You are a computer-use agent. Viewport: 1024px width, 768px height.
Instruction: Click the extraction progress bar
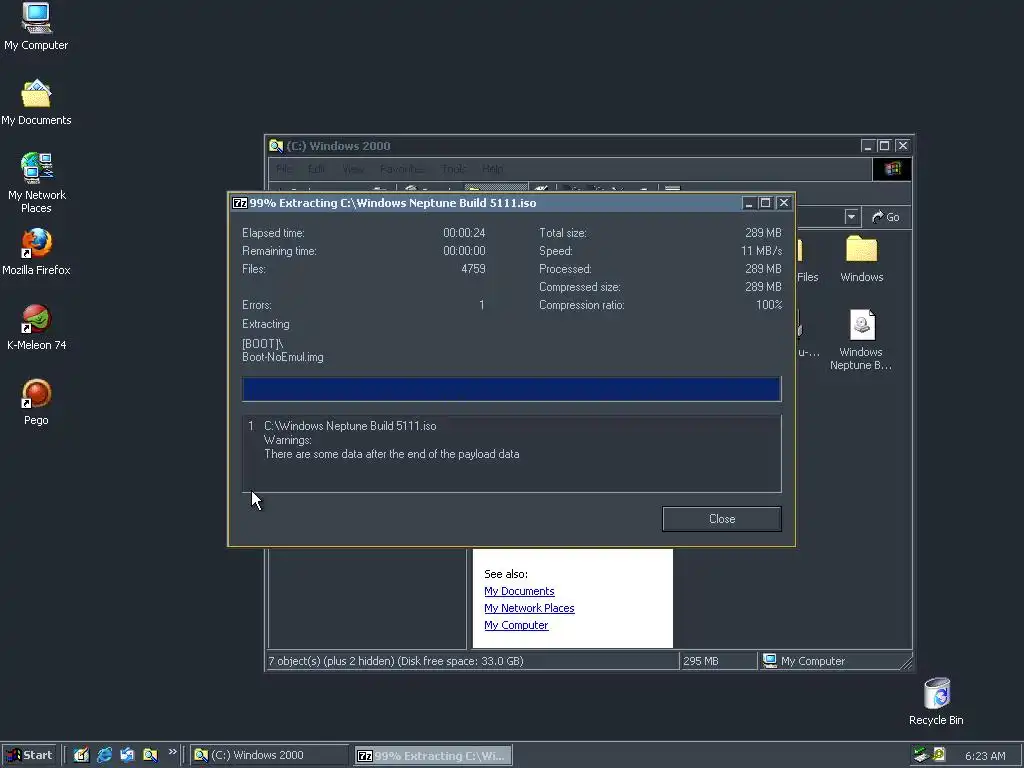click(x=511, y=389)
